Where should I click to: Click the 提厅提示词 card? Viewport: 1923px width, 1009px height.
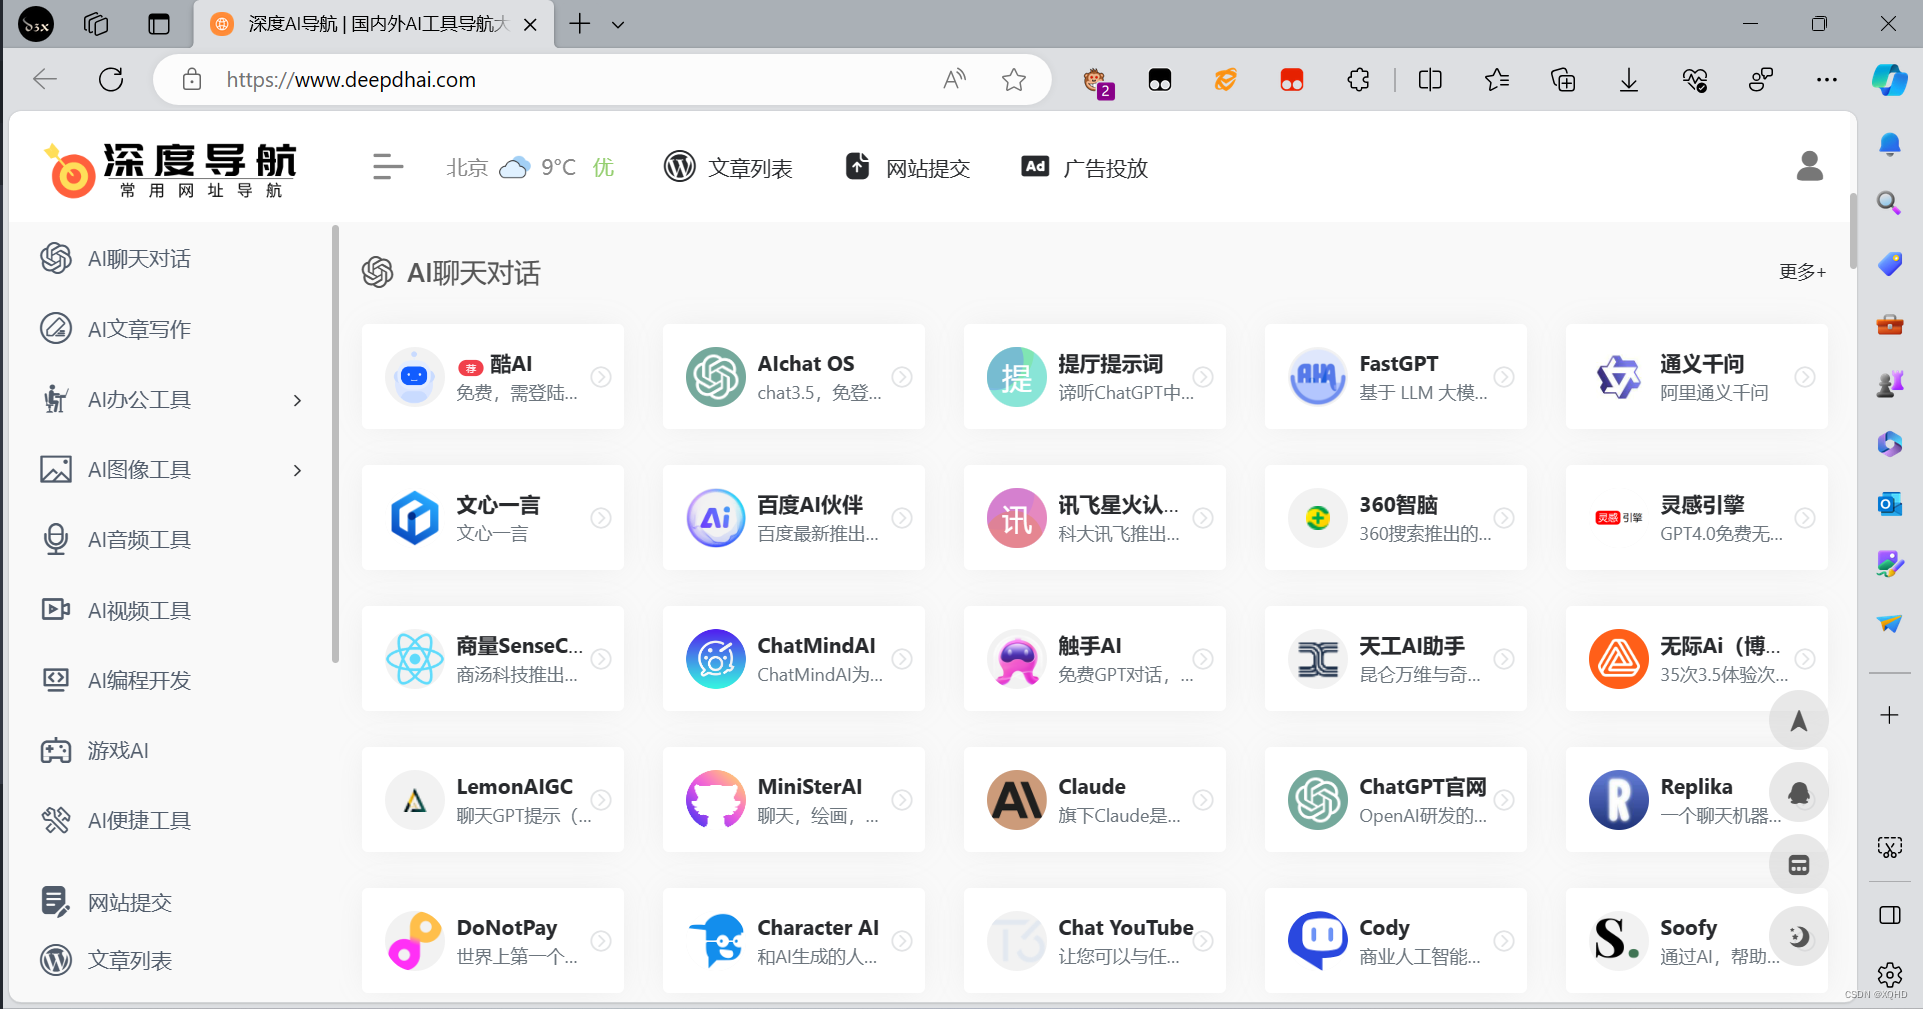coord(1094,377)
